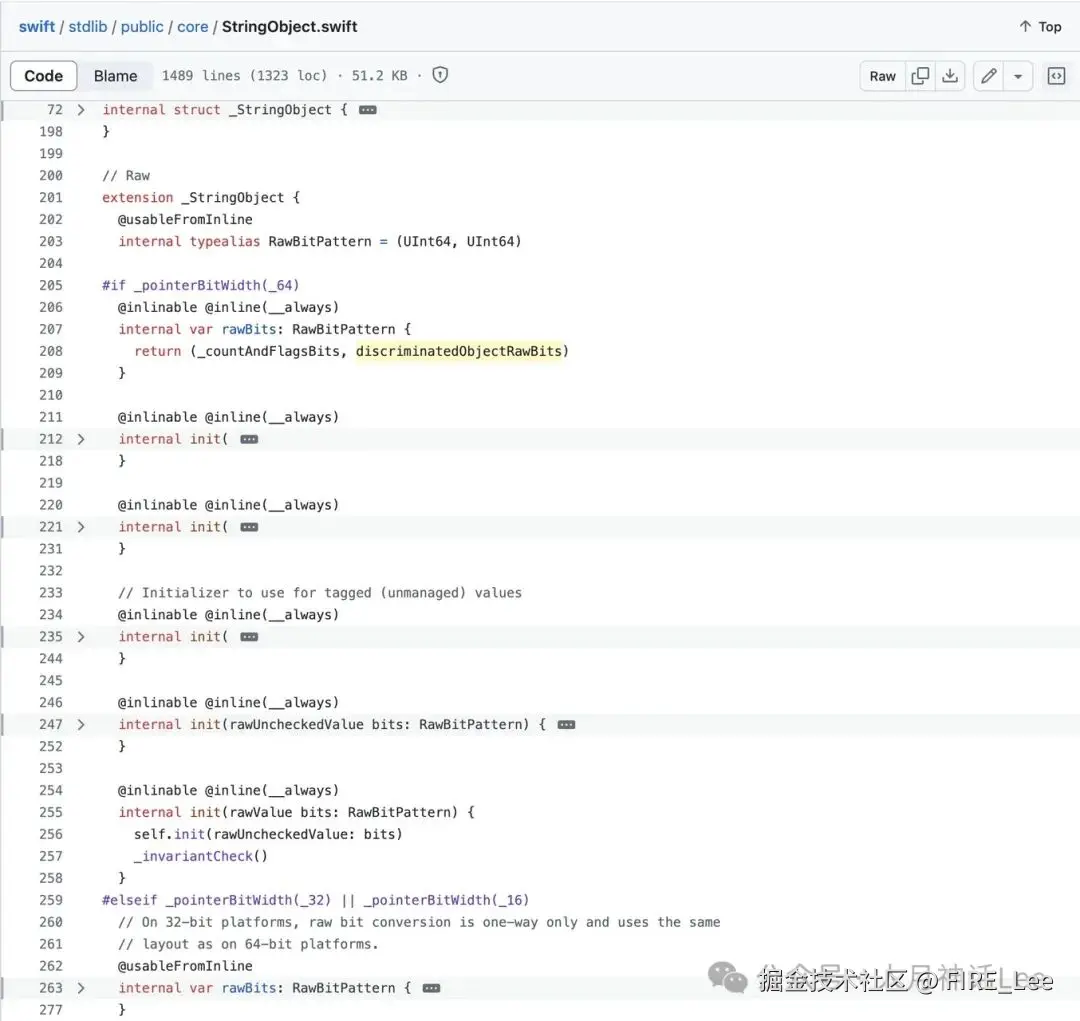Jump to Top of file
The width and height of the screenshot is (1080, 1021).
1040,27
